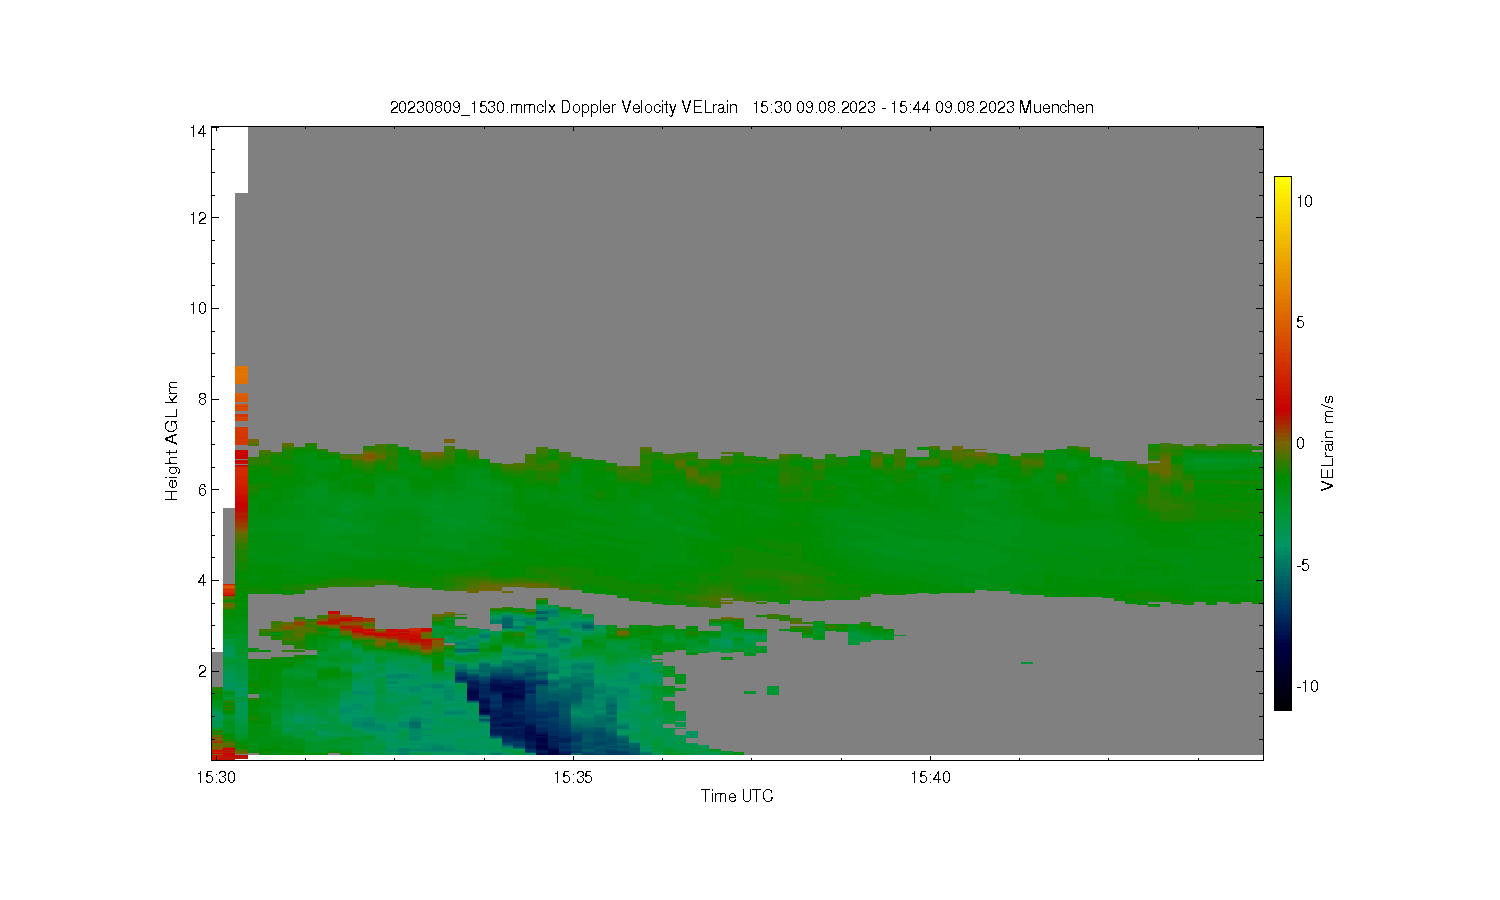The width and height of the screenshot is (1500, 900).
Task: Click the 15:40 time tick label
Action: click(930, 777)
